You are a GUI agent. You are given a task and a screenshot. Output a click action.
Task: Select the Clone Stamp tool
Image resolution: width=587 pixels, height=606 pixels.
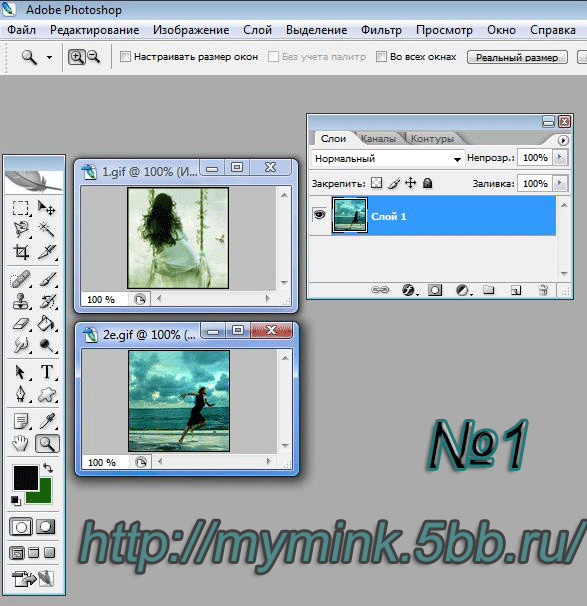tap(20, 301)
